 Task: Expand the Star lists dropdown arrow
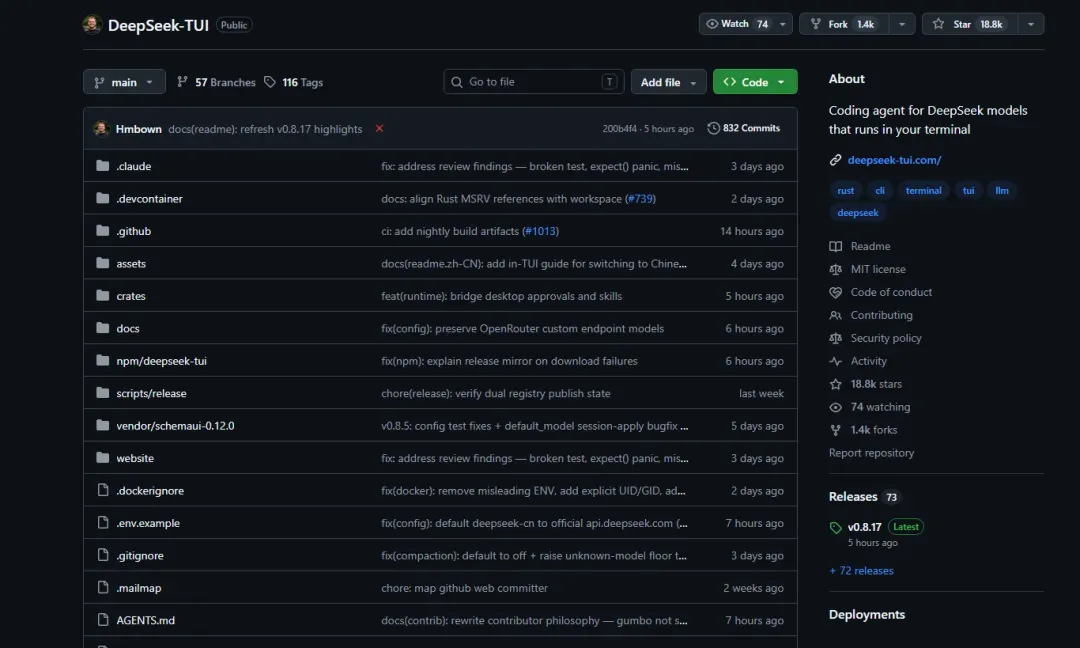[x=1030, y=24]
